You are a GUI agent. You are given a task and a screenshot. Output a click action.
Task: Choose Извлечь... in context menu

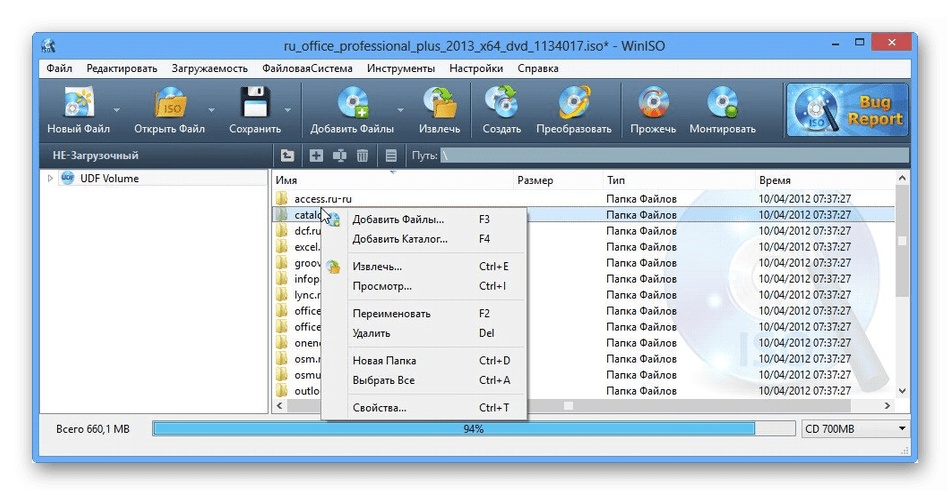click(424, 267)
